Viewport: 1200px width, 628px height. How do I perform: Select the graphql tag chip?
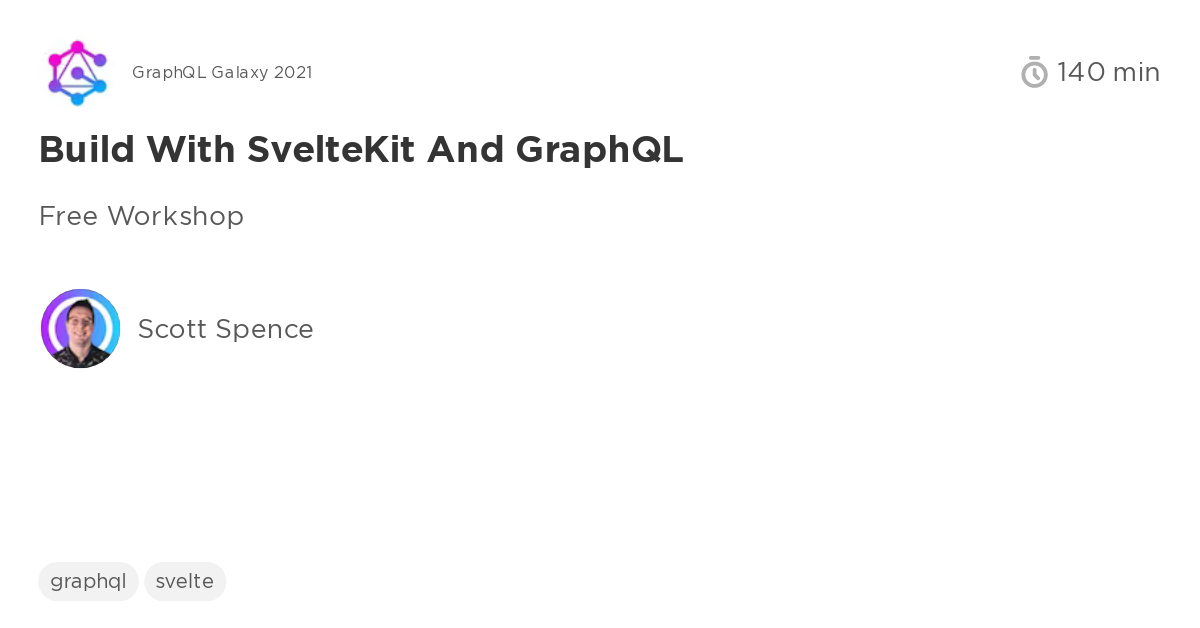coord(88,581)
